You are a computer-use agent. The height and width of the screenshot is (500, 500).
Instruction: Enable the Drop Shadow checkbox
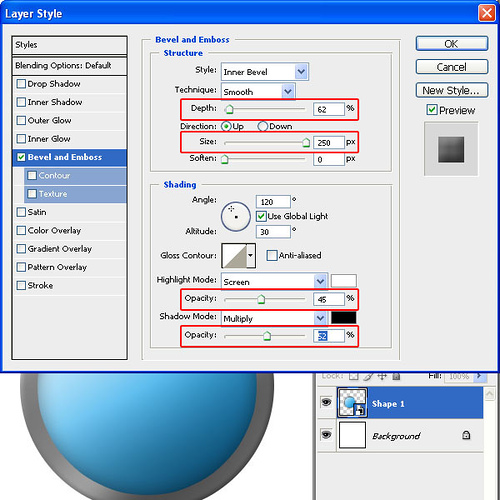tap(21, 84)
